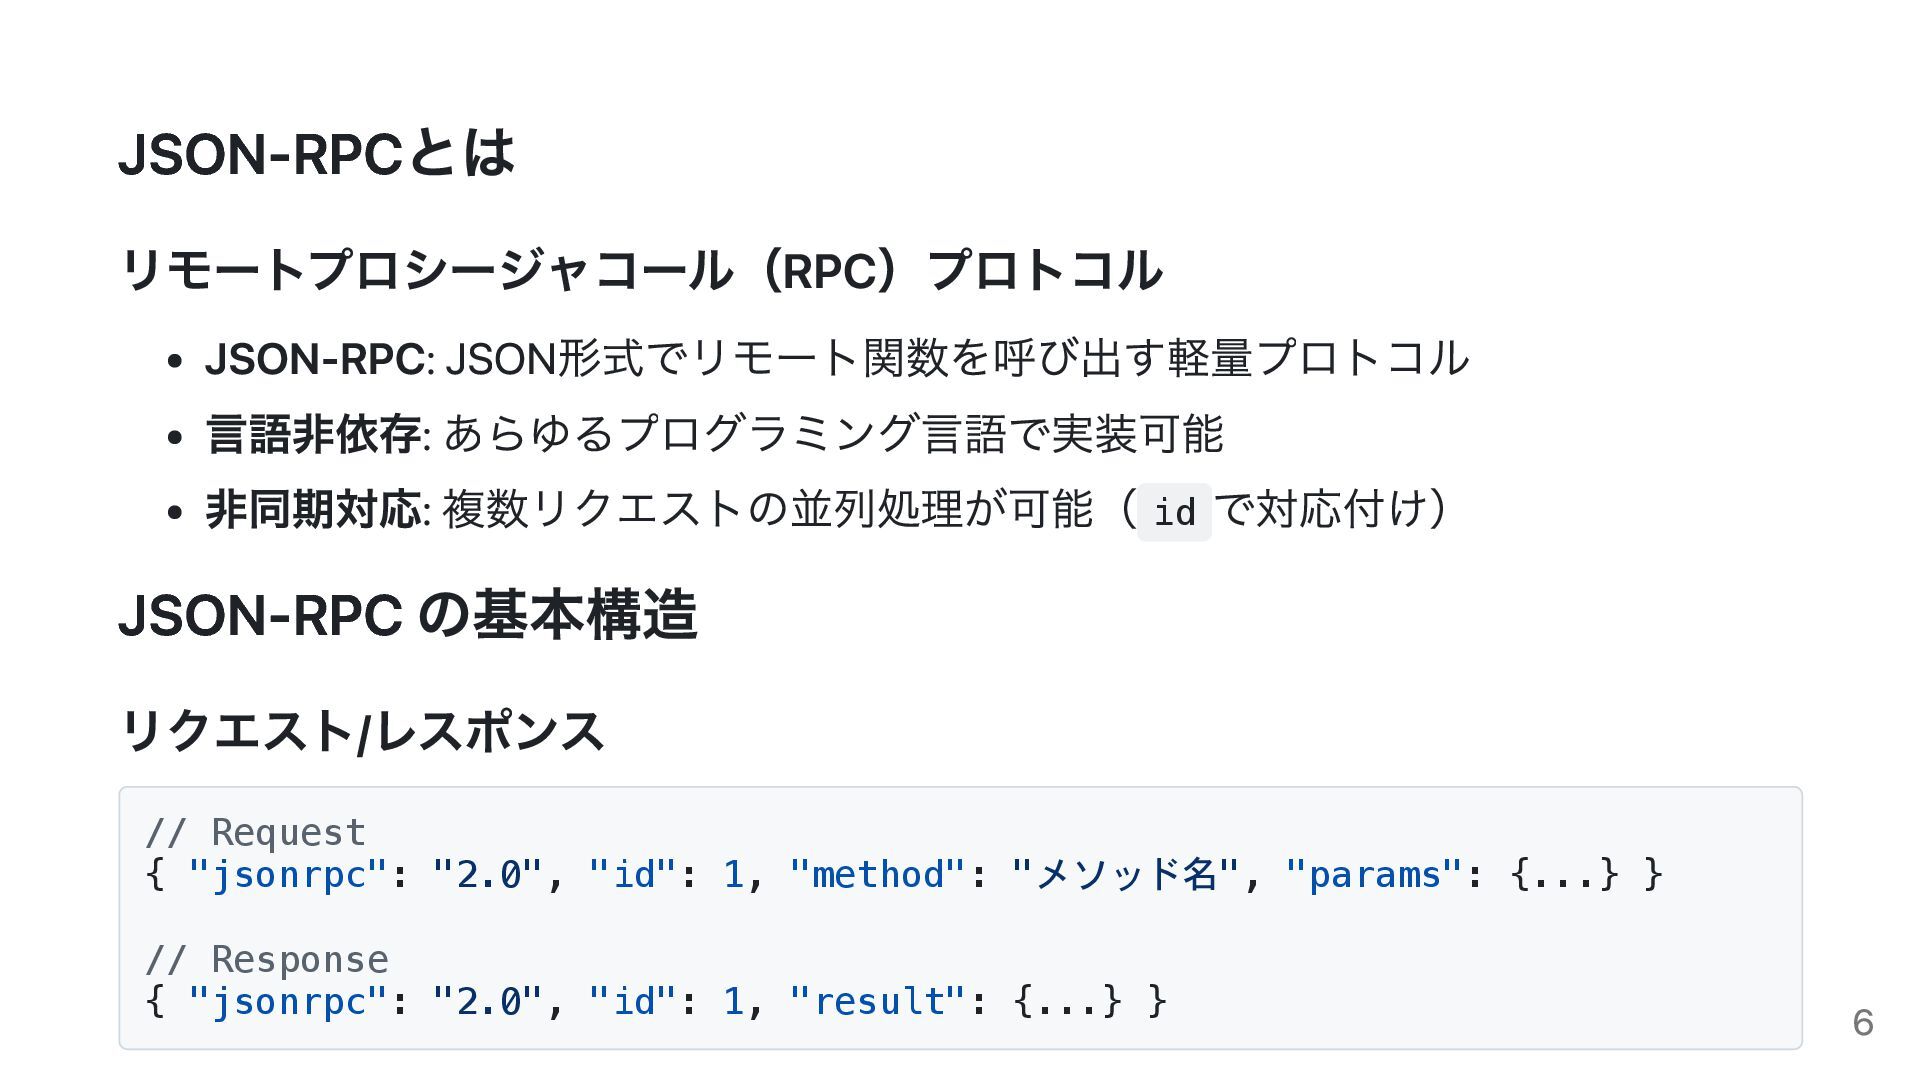Click the JSON-RPC の基本構造 heading
Image resolution: width=1920 pixels, height=1080 pixels.
pos(408,614)
